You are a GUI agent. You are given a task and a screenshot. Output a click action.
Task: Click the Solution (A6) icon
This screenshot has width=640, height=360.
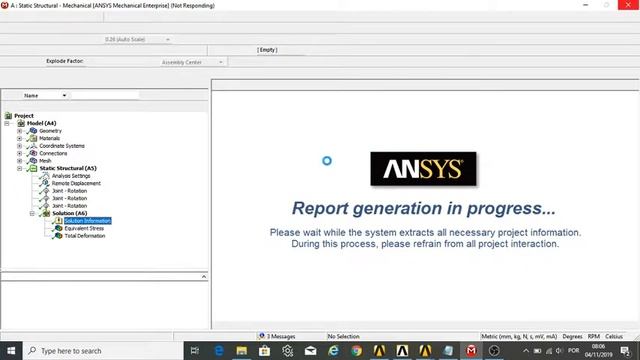point(46,213)
